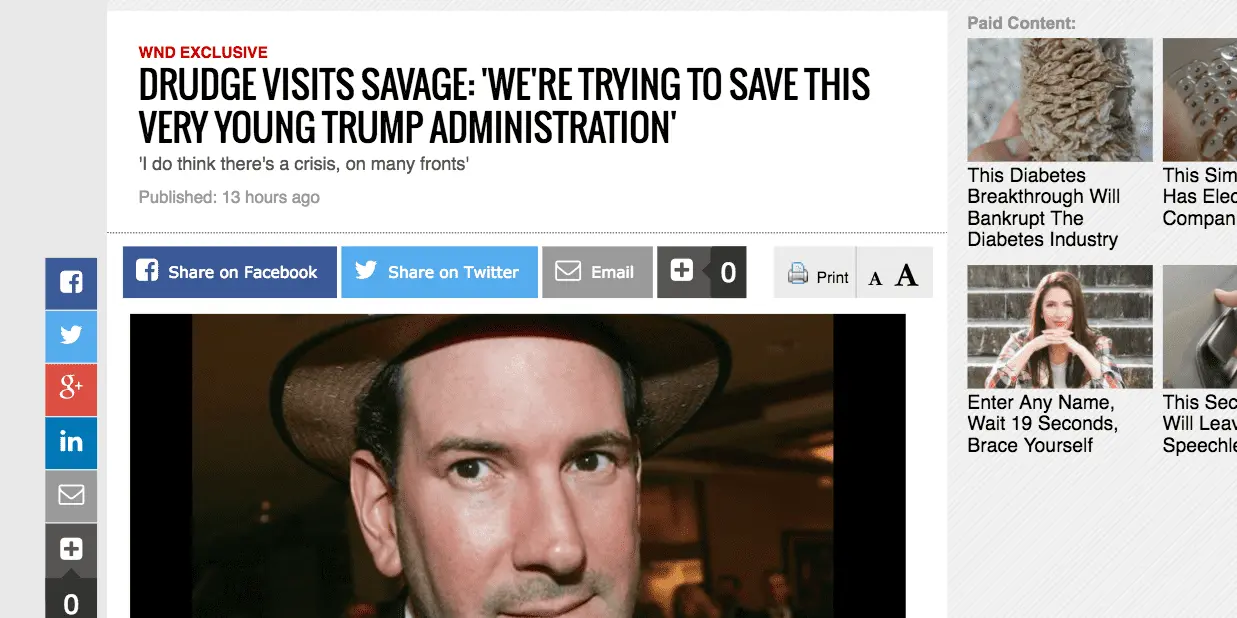Screen dimensions: 1237x618
Task: Open the plus share counter button
Action: (x=701, y=272)
